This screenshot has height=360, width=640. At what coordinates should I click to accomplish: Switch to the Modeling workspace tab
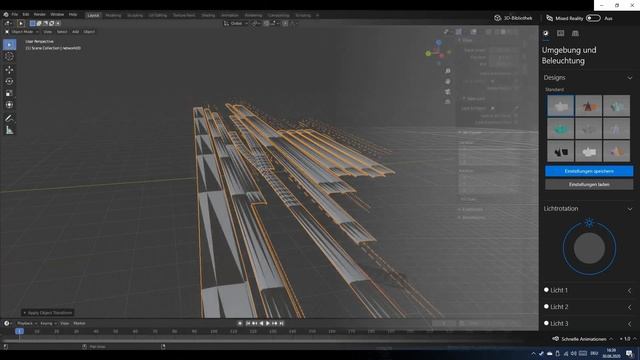pyautogui.click(x=113, y=15)
